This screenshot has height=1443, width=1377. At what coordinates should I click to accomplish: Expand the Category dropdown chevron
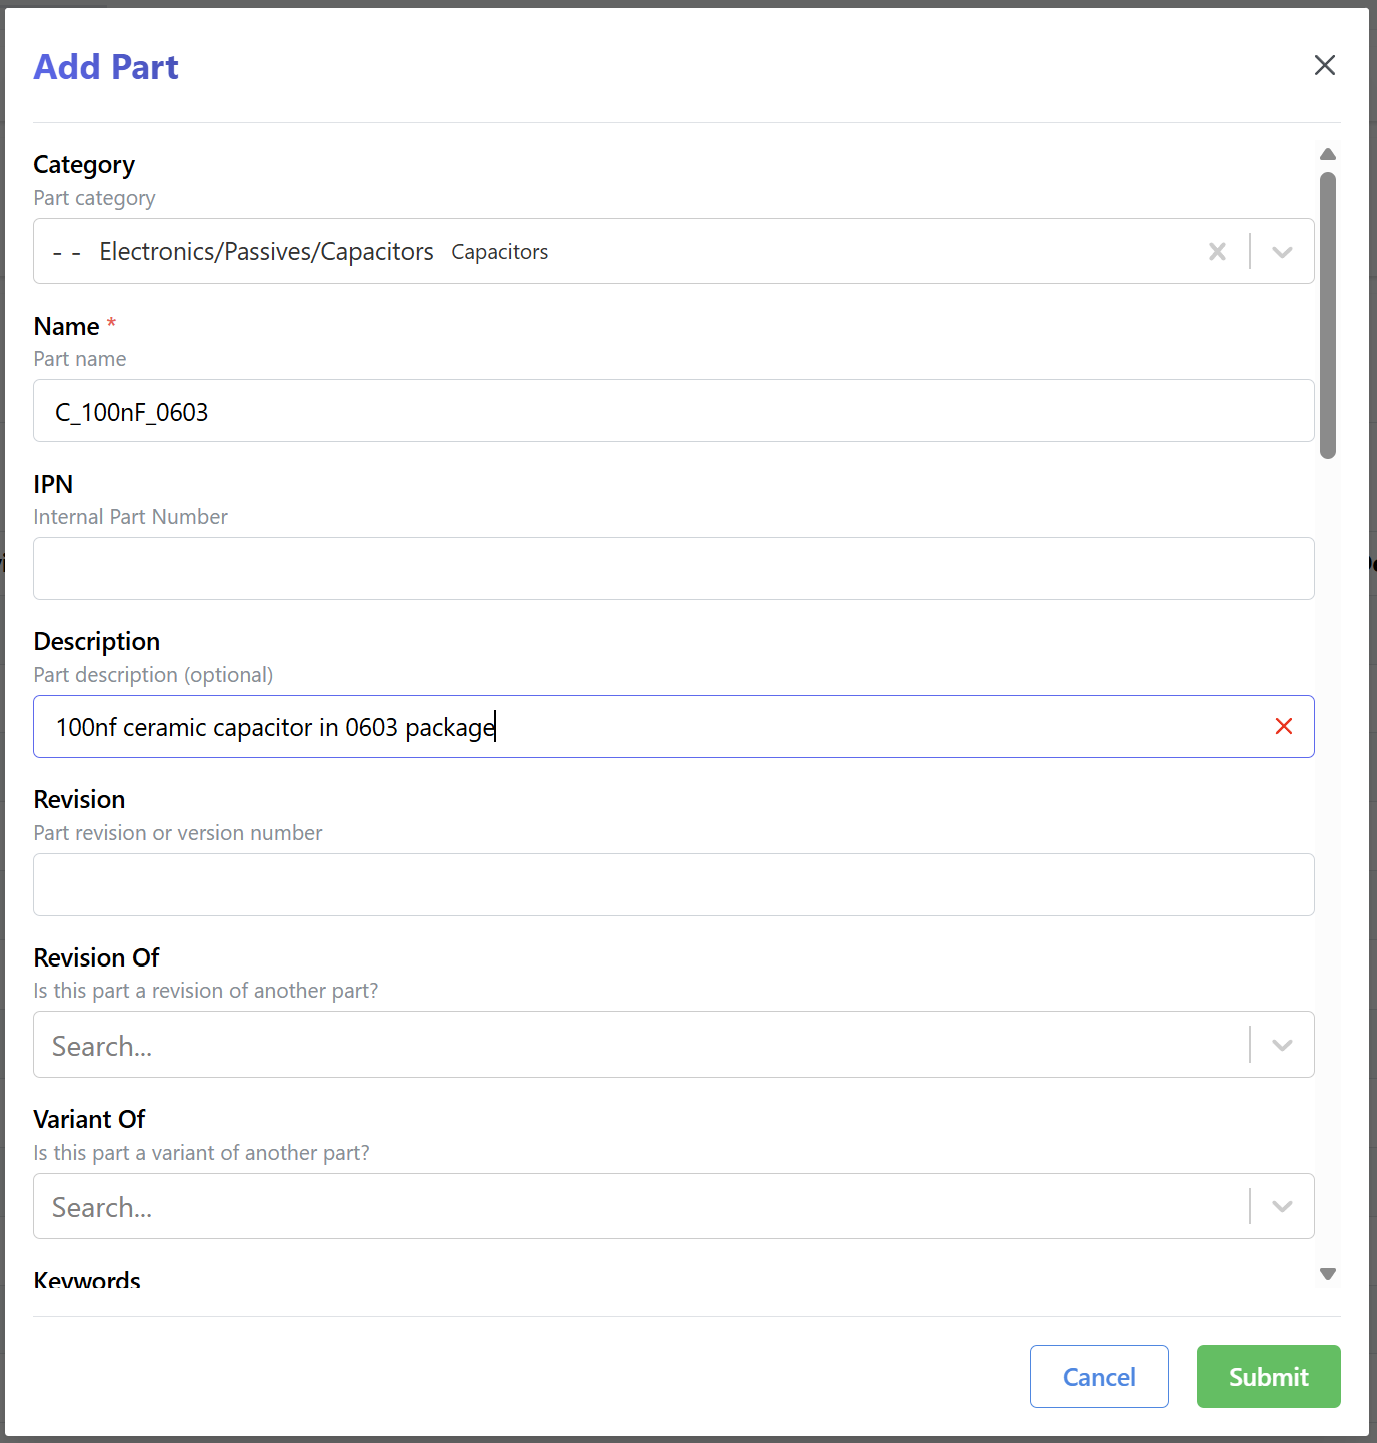1282,252
